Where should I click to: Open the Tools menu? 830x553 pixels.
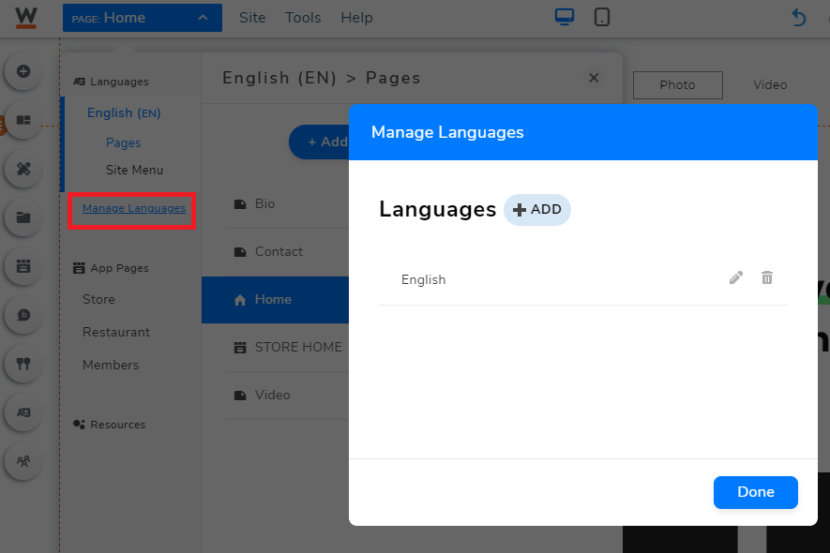303,17
